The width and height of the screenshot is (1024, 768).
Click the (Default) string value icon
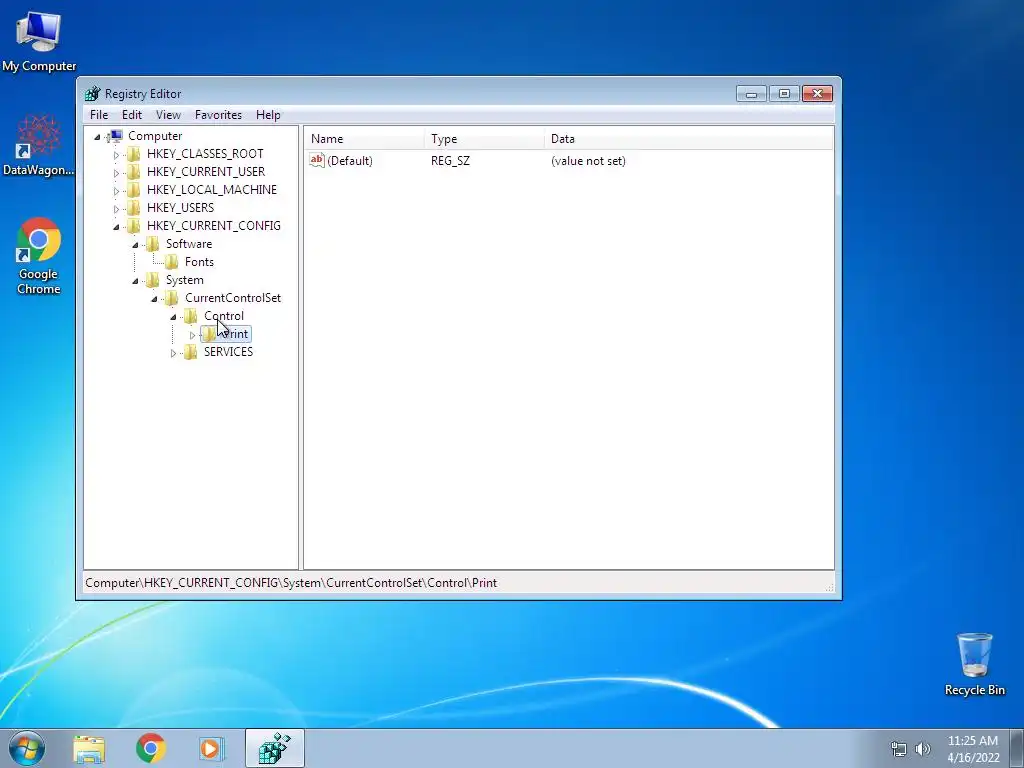click(317, 160)
